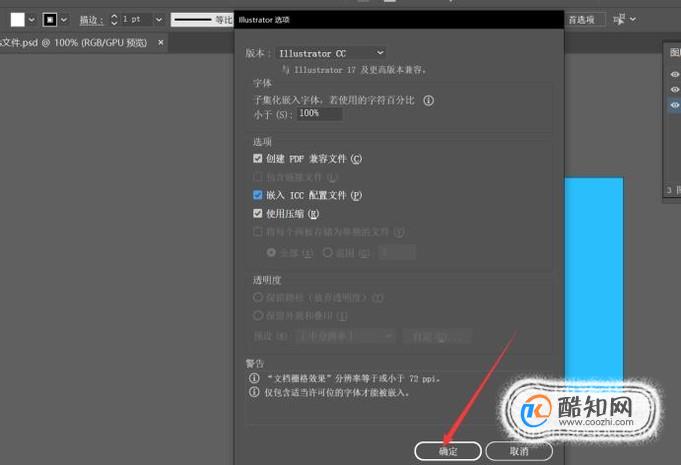The image size is (681, 465).
Task: Toggle visibility eye of second layer
Action: pyautogui.click(x=674, y=89)
